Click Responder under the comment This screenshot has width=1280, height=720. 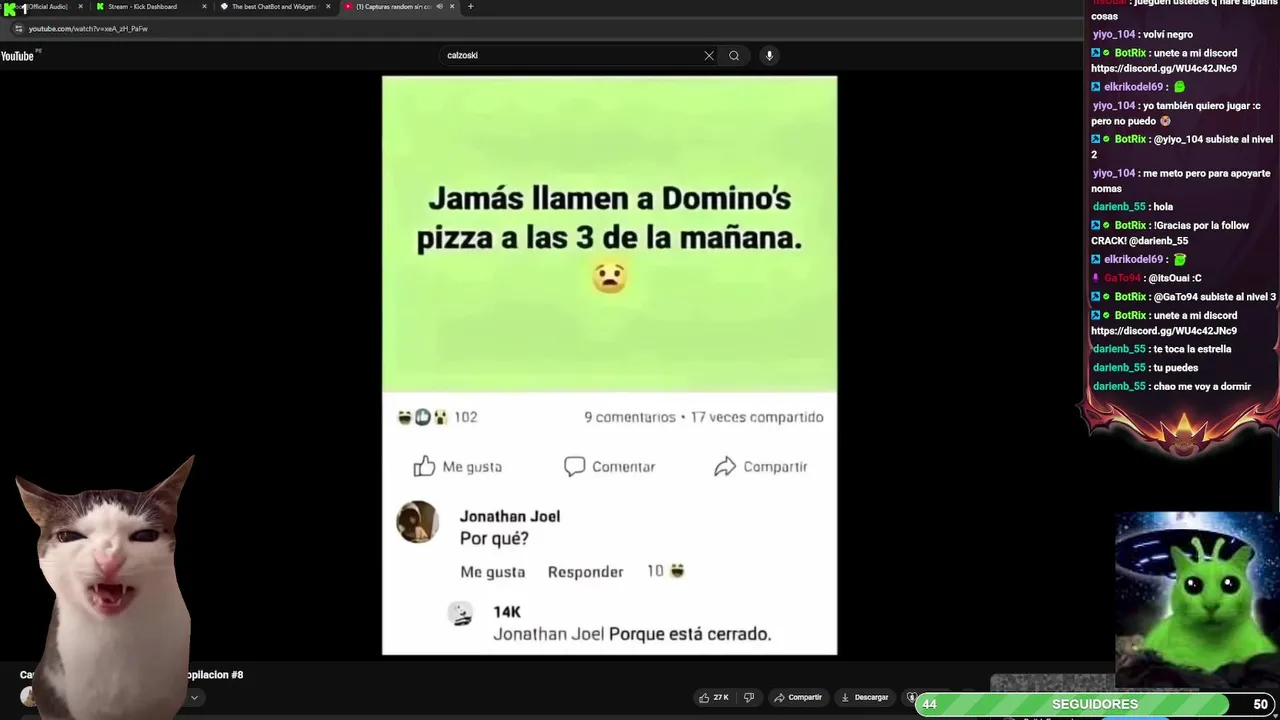(585, 572)
